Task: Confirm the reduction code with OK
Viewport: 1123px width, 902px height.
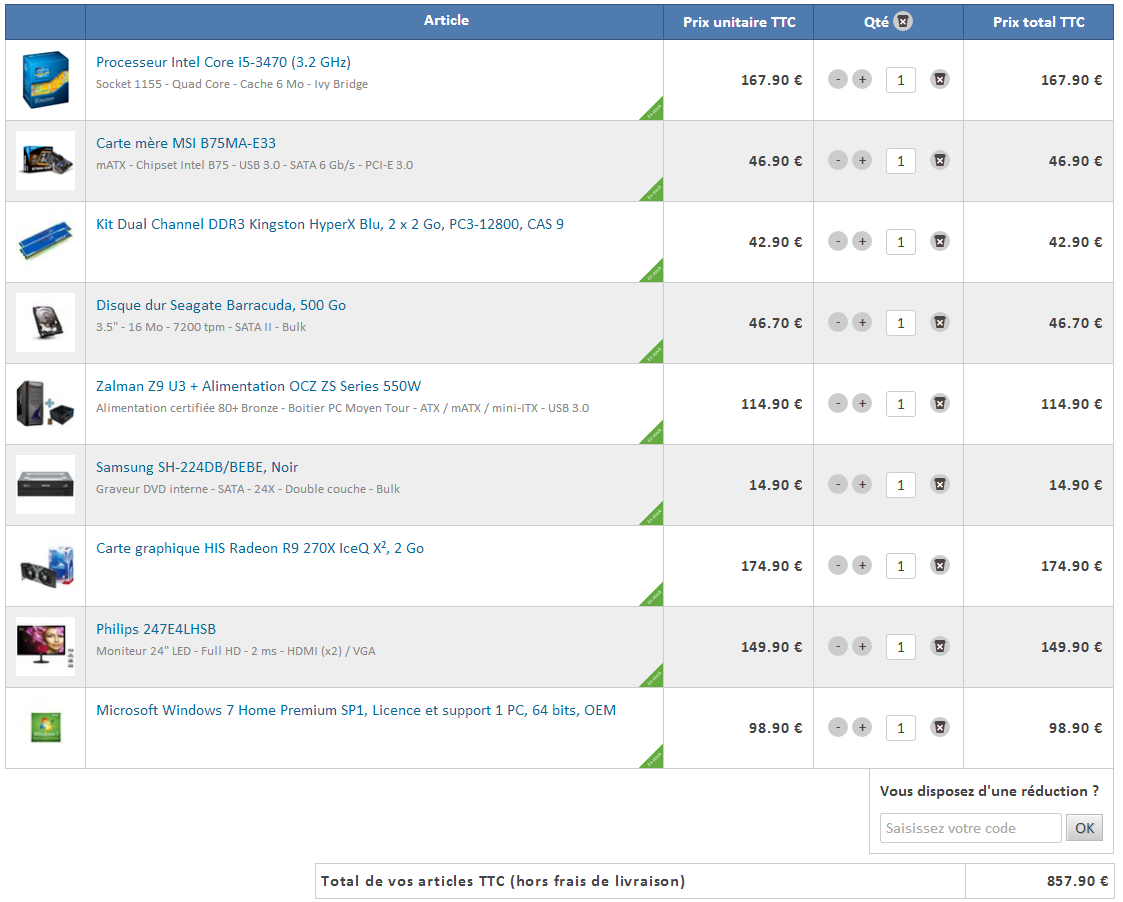Action: pos(1084,828)
